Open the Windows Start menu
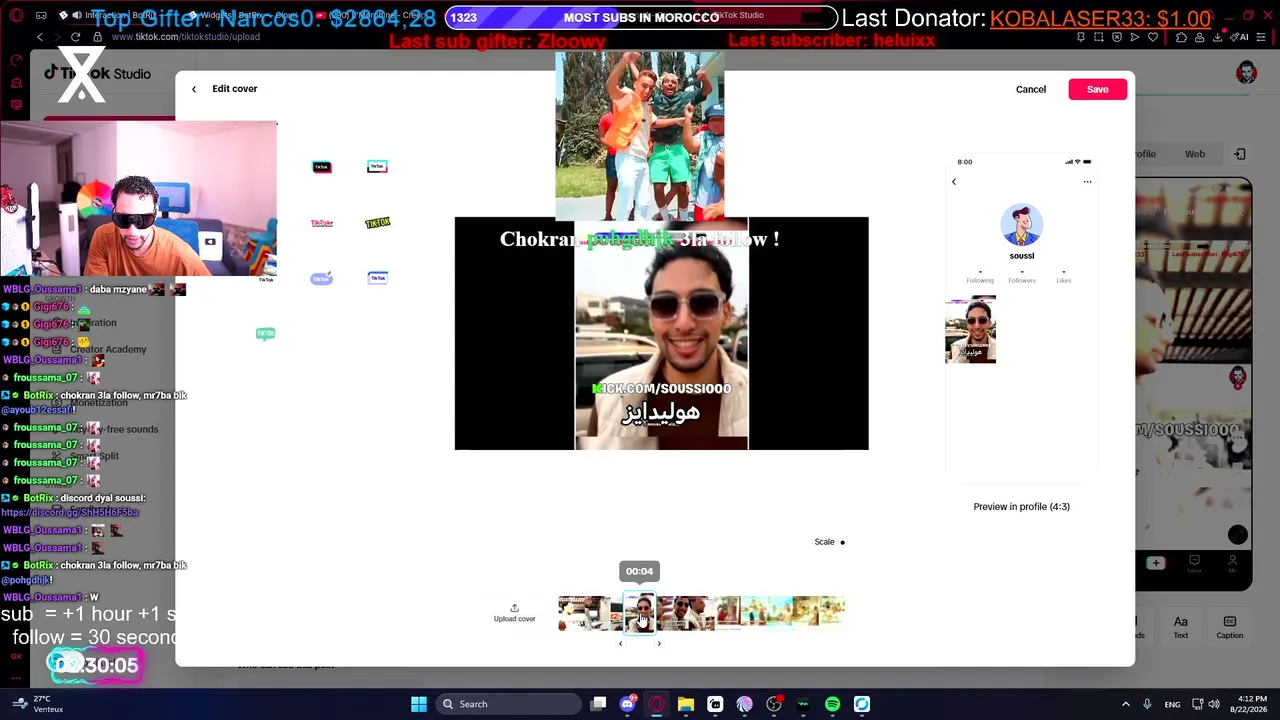This screenshot has width=1280, height=720. tap(419, 704)
